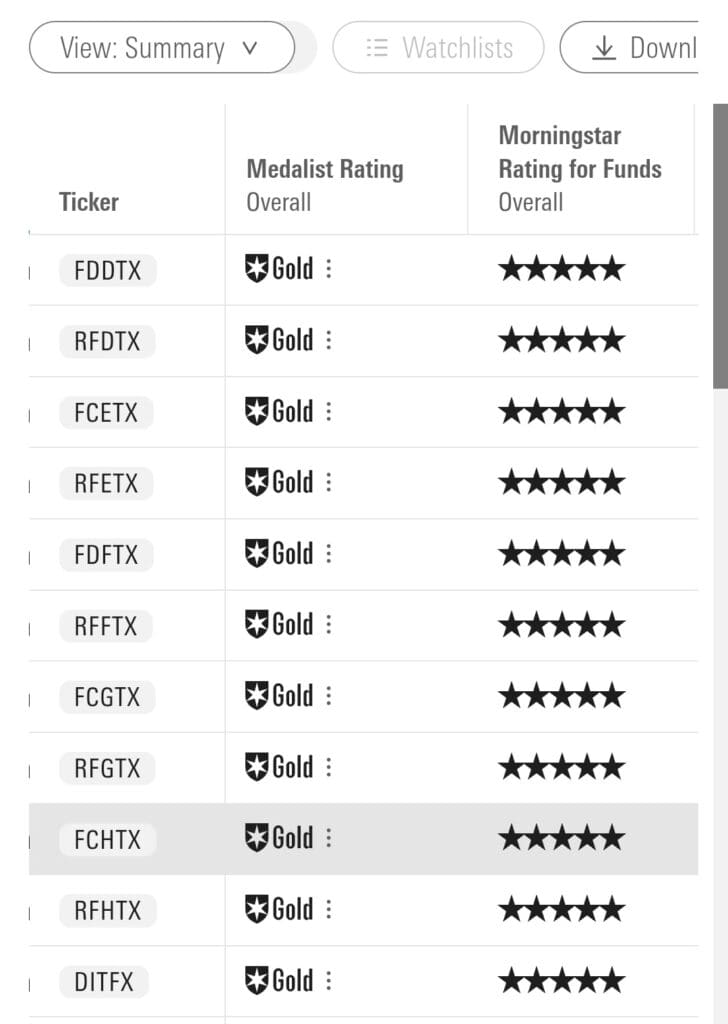Screen dimensions: 728x1024
Task: Select the FDDTX ticker chip
Action: click(108, 270)
